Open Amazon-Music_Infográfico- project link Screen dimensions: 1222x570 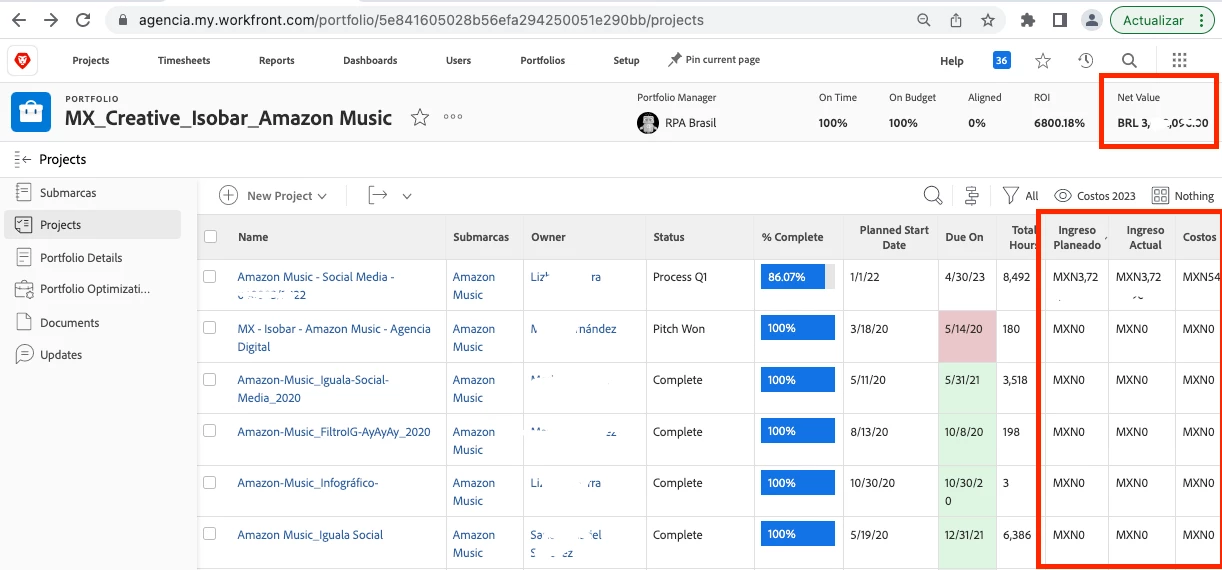(308, 483)
